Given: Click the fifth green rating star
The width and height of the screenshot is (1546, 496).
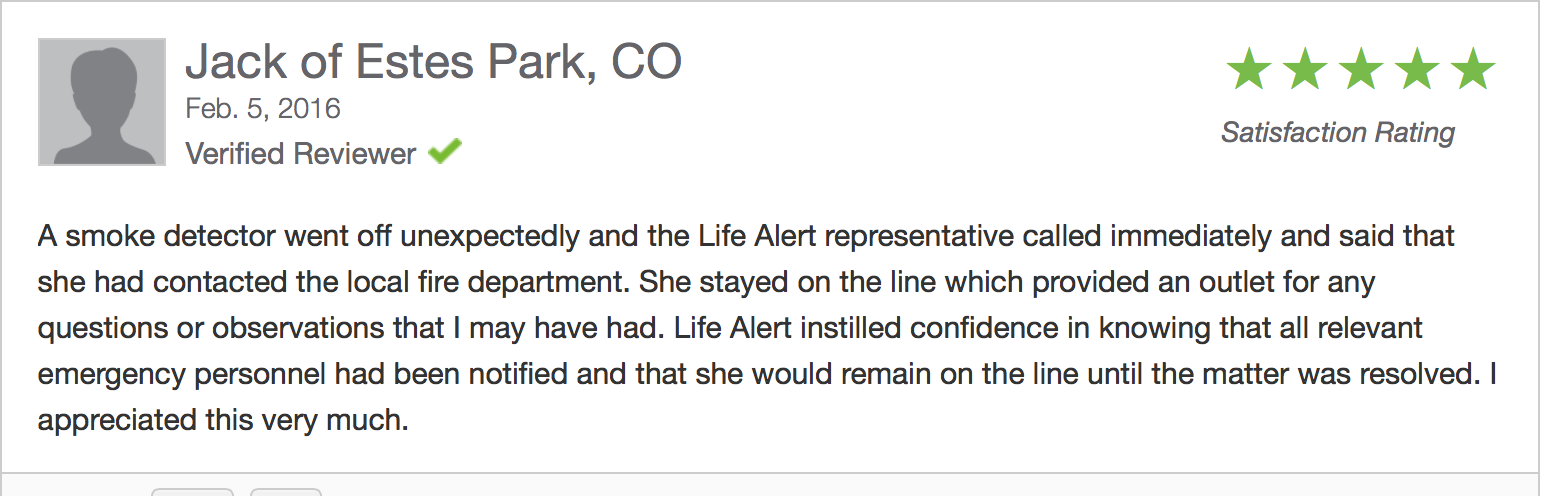Looking at the screenshot, I should [x=1472, y=69].
